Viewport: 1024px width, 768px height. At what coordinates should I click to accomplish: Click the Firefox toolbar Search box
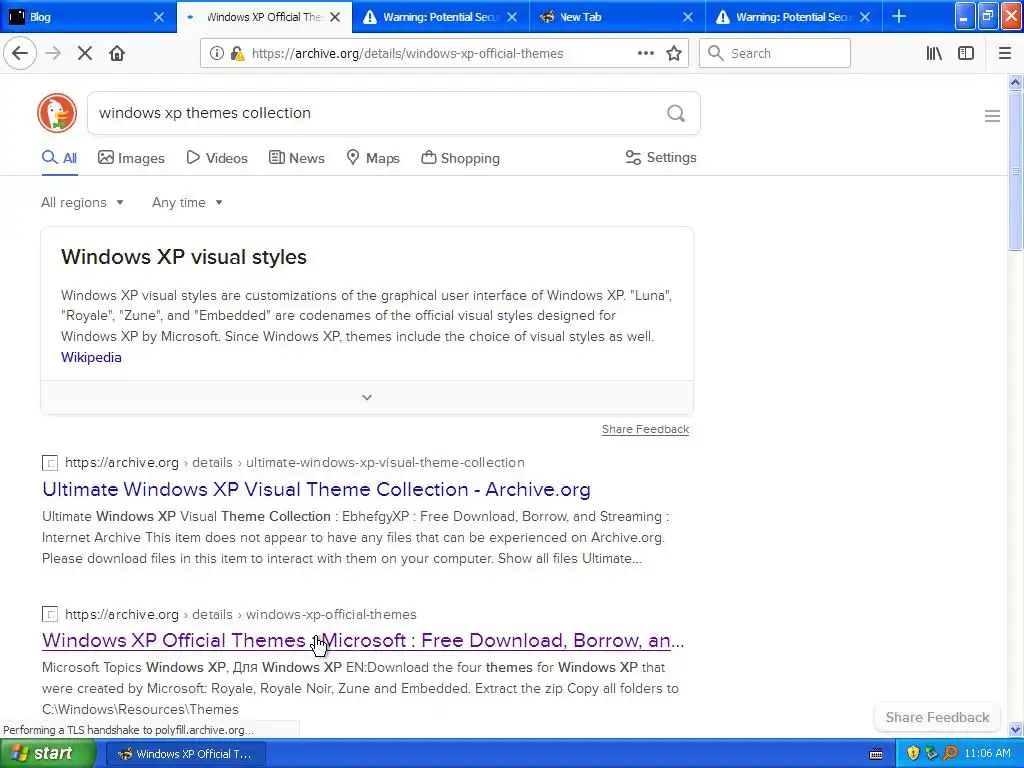click(775, 53)
